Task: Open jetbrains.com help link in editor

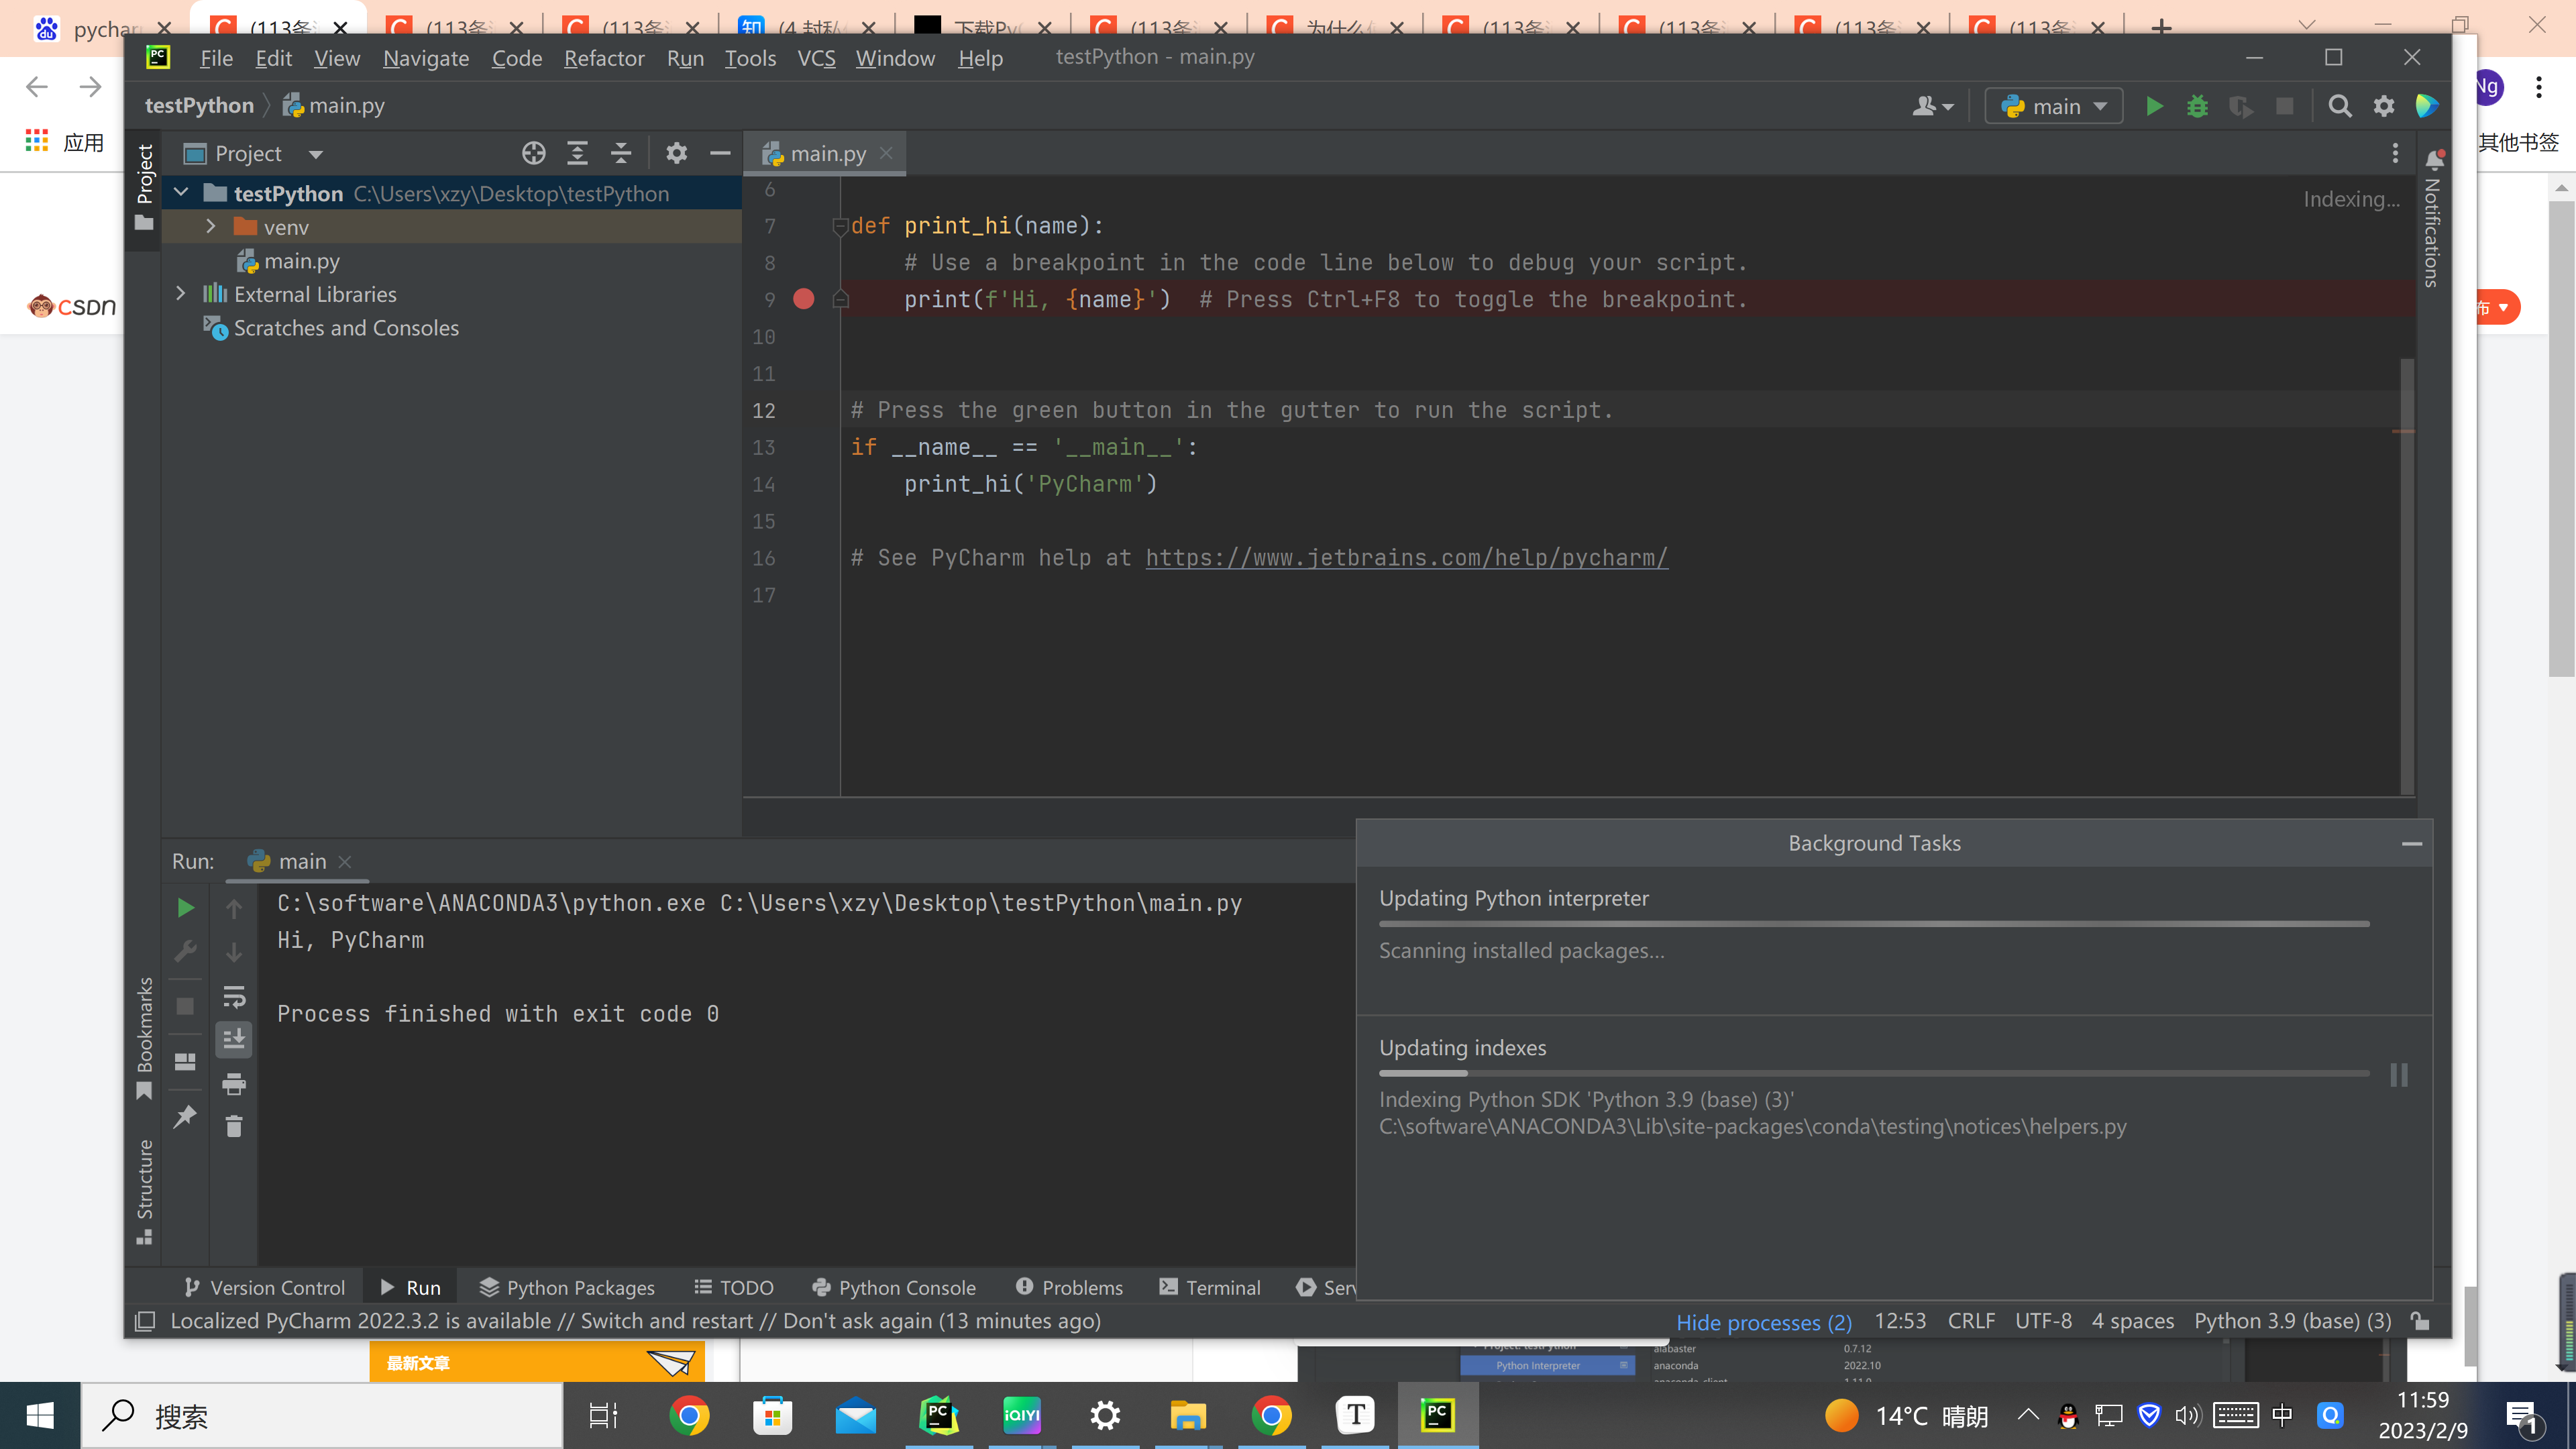Action: pos(1406,558)
